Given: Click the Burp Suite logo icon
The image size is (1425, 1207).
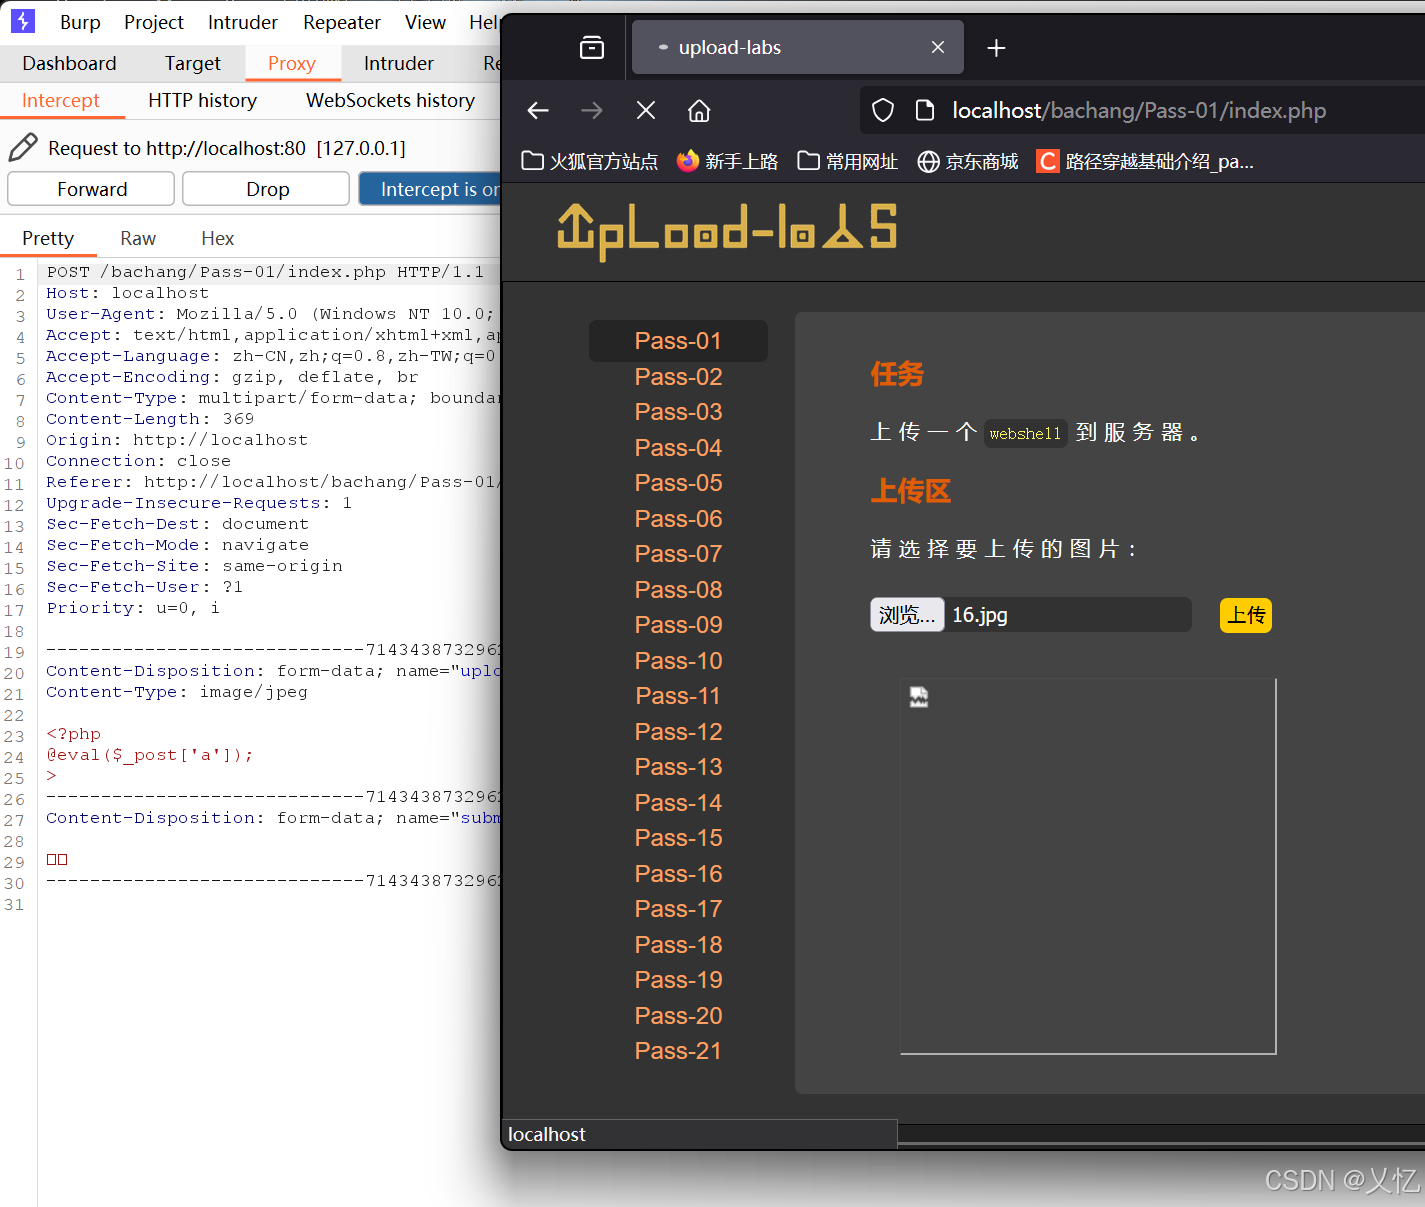Looking at the screenshot, I should [x=22, y=21].
